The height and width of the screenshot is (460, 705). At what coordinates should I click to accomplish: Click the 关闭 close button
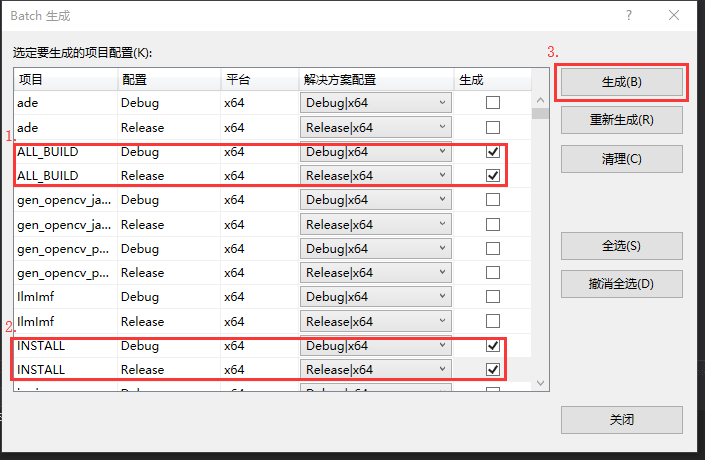click(x=621, y=420)
